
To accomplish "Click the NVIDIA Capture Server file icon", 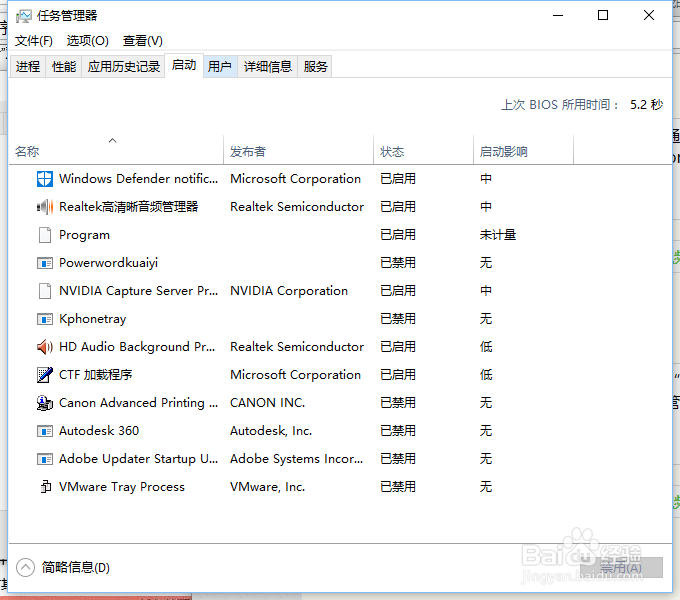I will 45,290.
